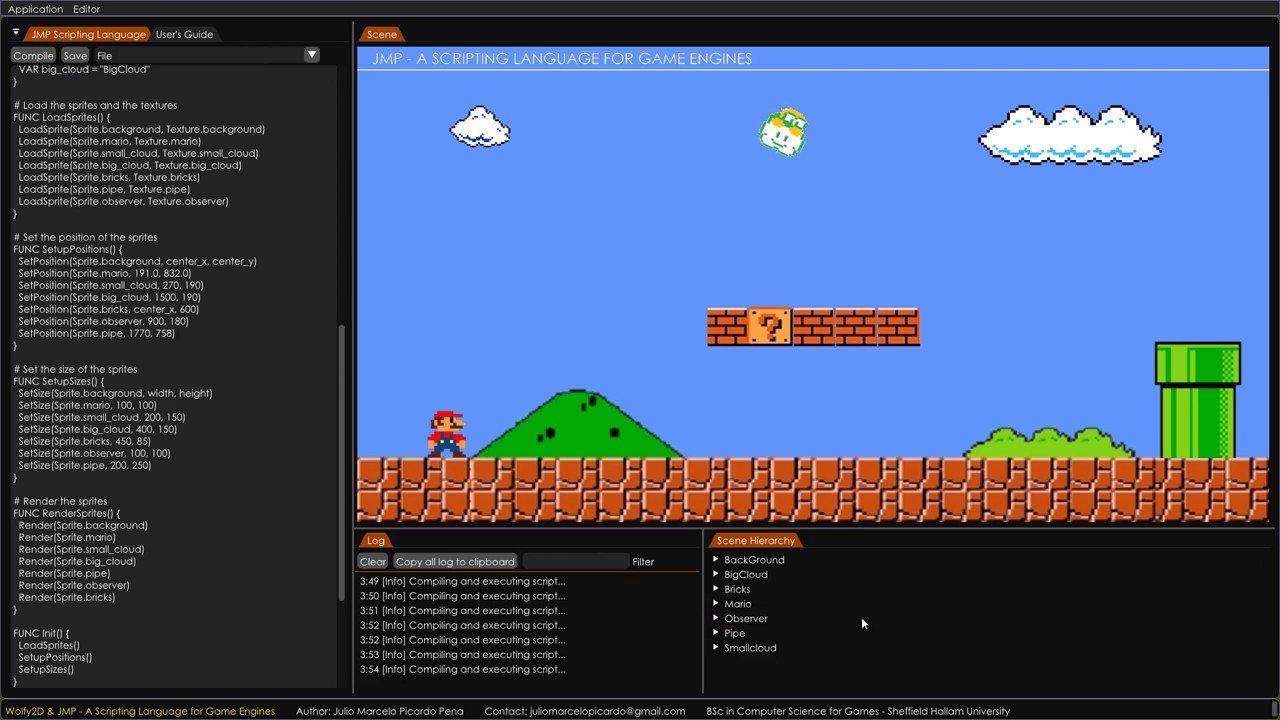Viewport: 1280px width, 720px height.
Task: Select the Observer hierarchy item
Action: coord(746,618)
